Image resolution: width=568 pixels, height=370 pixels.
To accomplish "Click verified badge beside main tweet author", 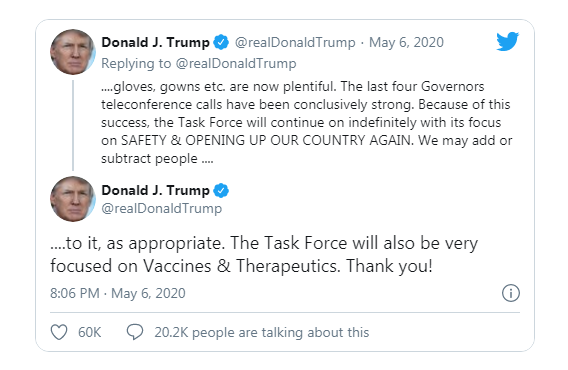I will pos(221,190).
